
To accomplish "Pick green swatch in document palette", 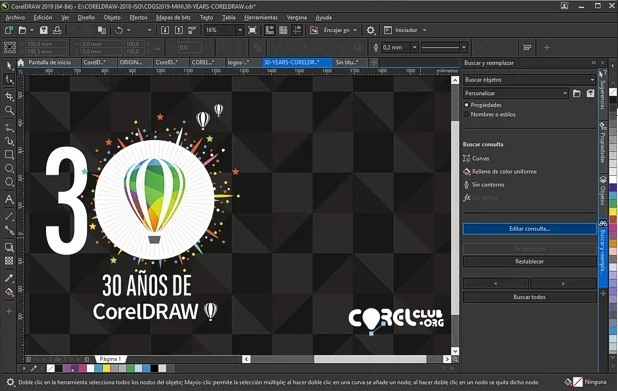I will tap(130, 368).
